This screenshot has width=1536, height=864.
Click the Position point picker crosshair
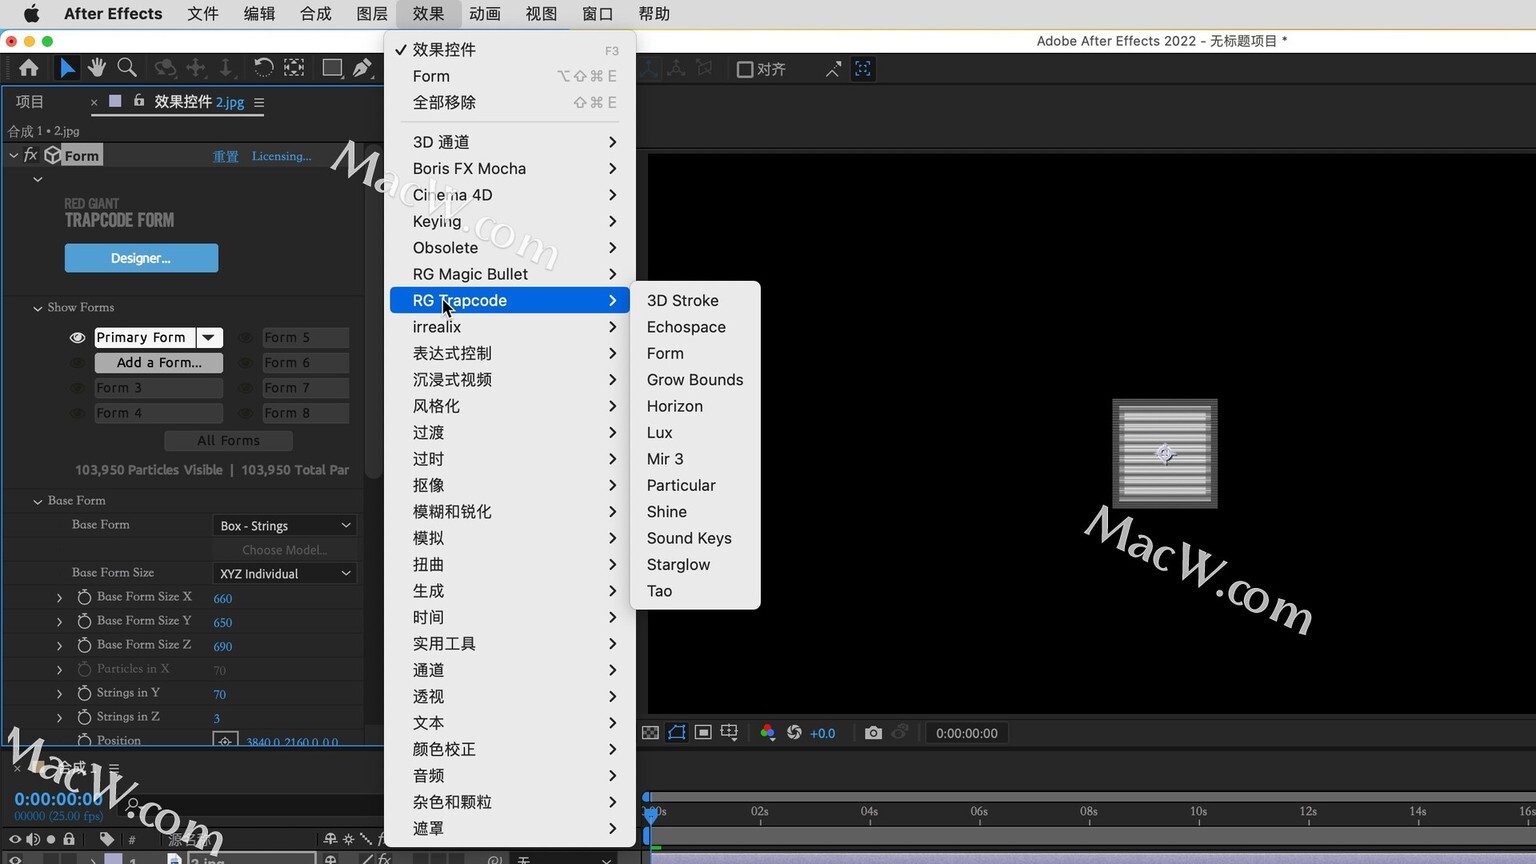coord(225,741)
